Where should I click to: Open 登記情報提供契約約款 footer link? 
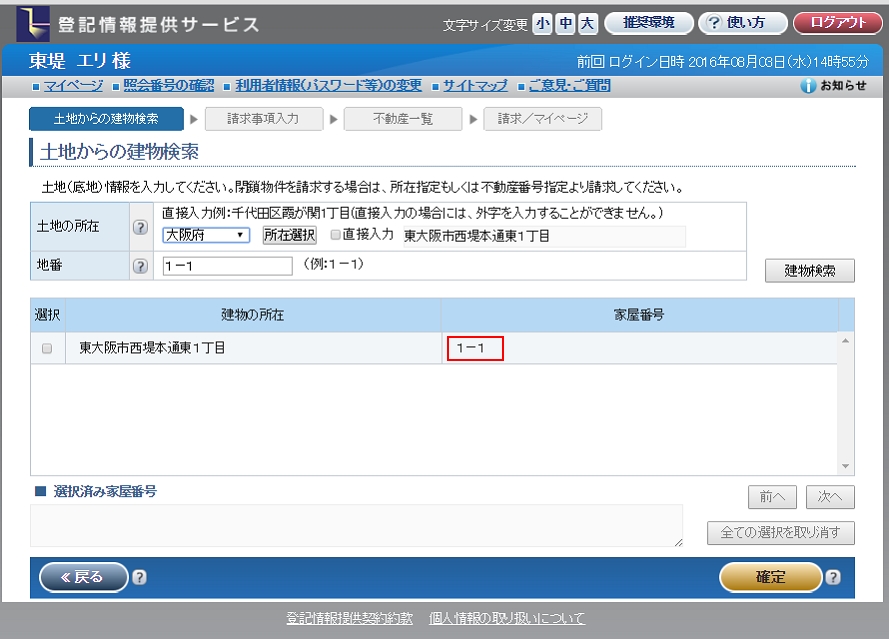click(350, 618)
